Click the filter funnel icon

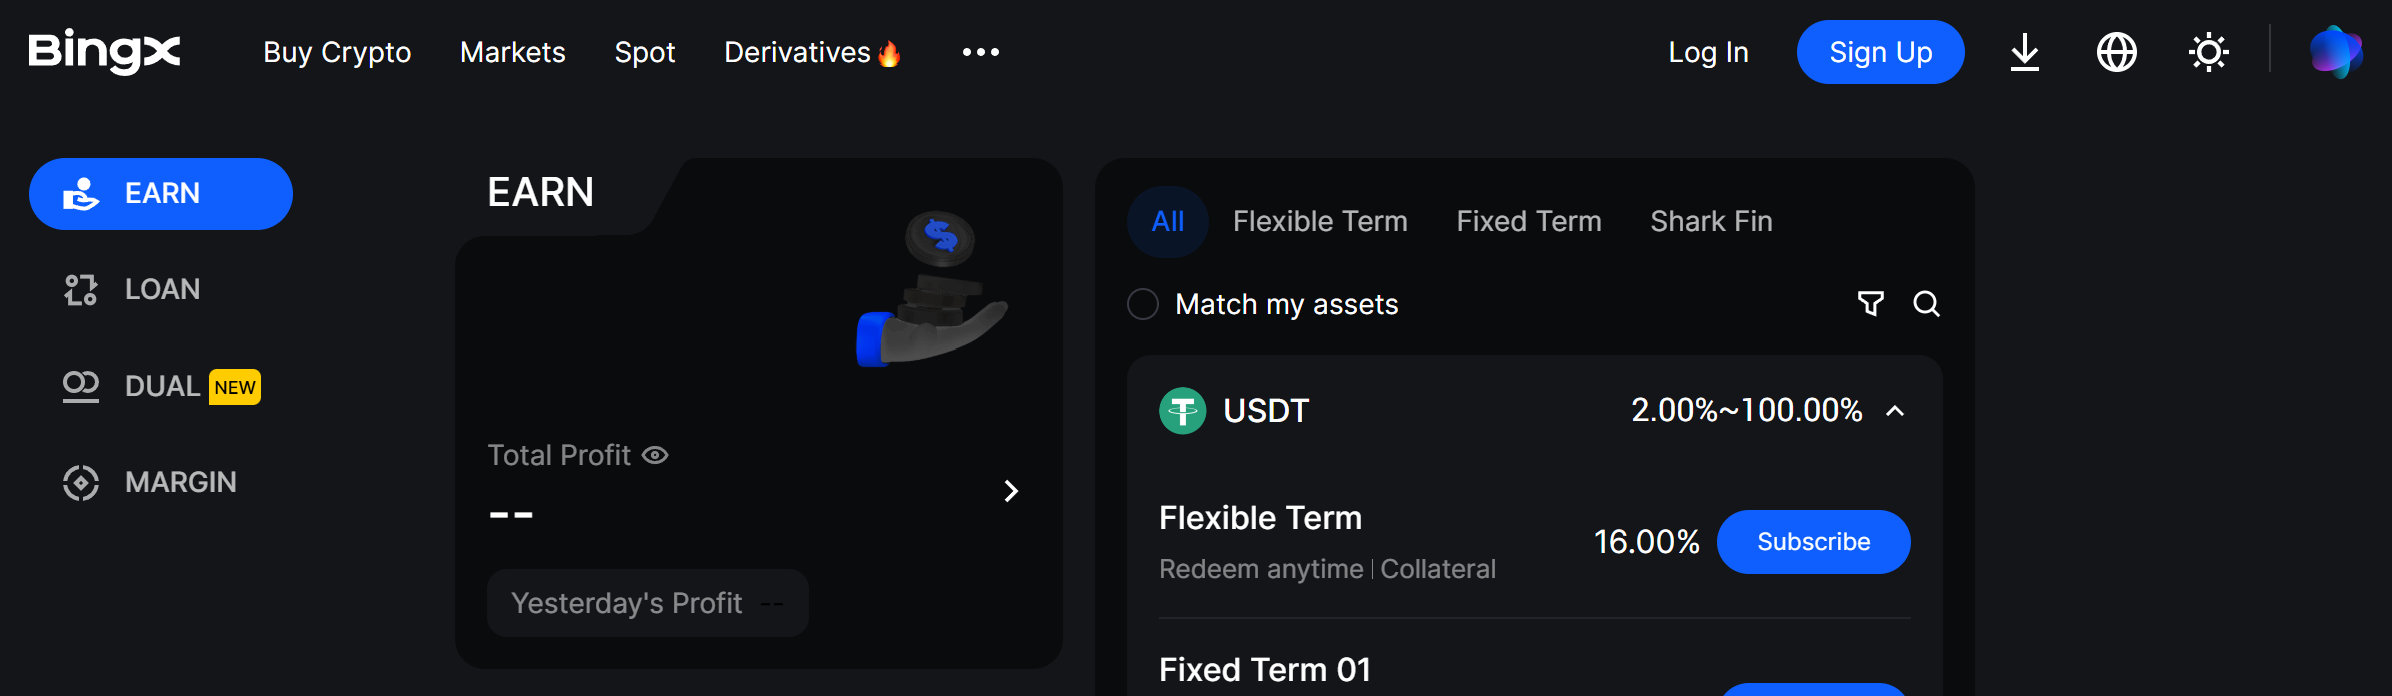coord(1870,303)
